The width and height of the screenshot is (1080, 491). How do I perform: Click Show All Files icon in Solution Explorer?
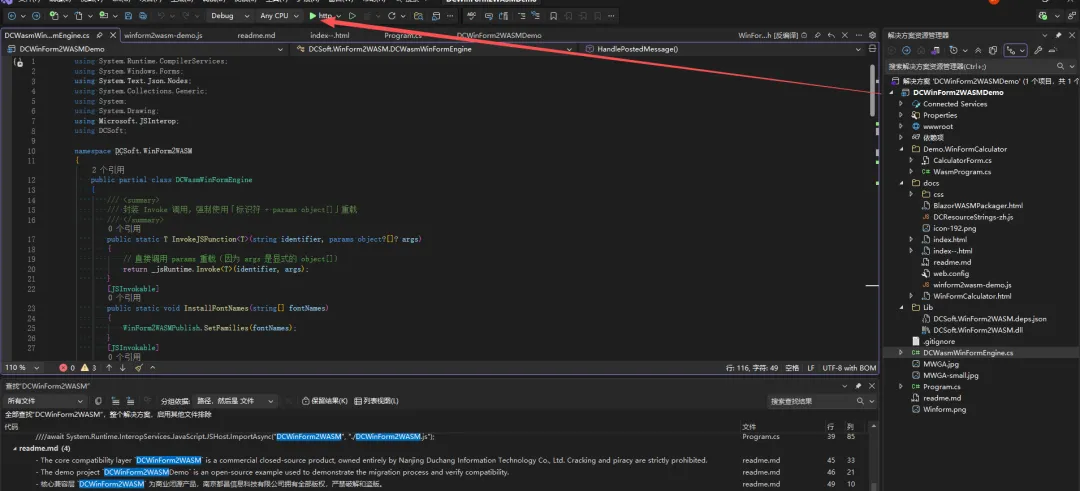(993, 50)
